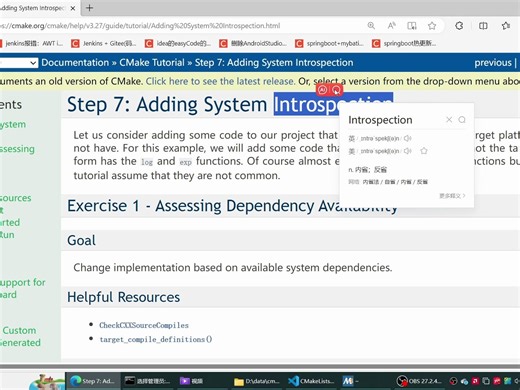Click the browser address bar URL
The height and width of the screenshot is (390, 520).
[140, 26]
